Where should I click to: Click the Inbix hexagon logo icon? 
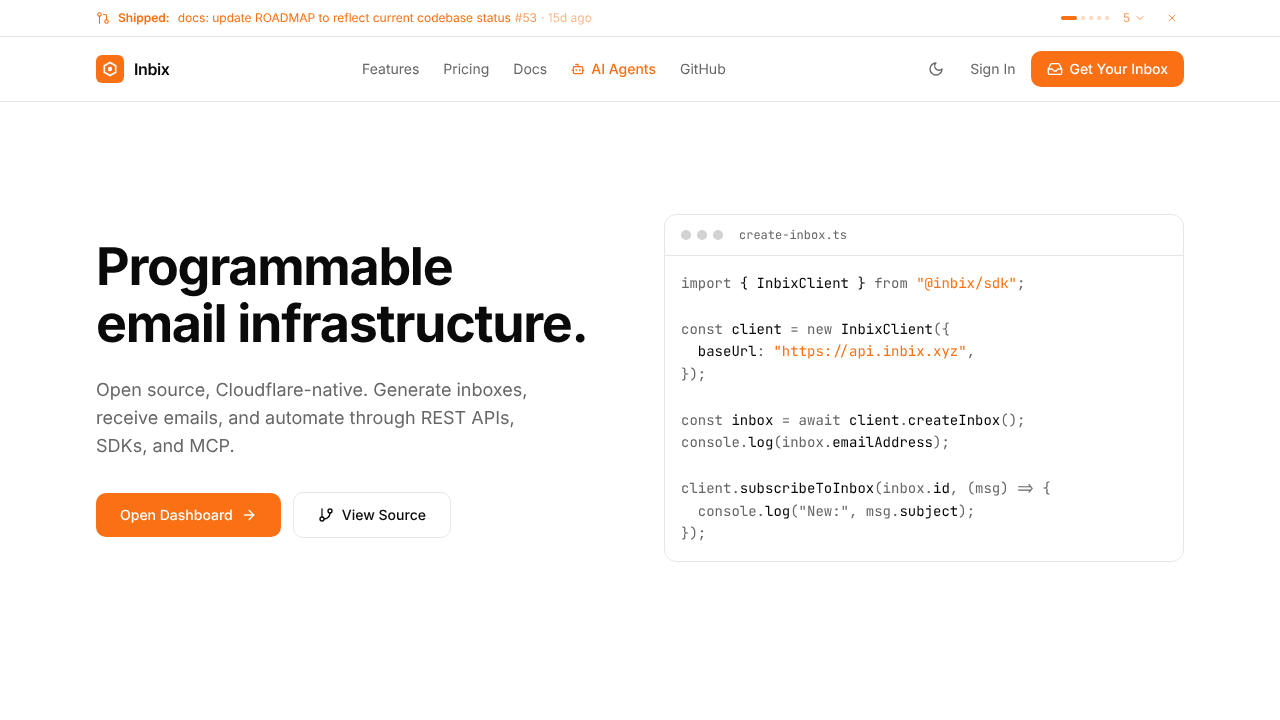(x=110, y=69)
